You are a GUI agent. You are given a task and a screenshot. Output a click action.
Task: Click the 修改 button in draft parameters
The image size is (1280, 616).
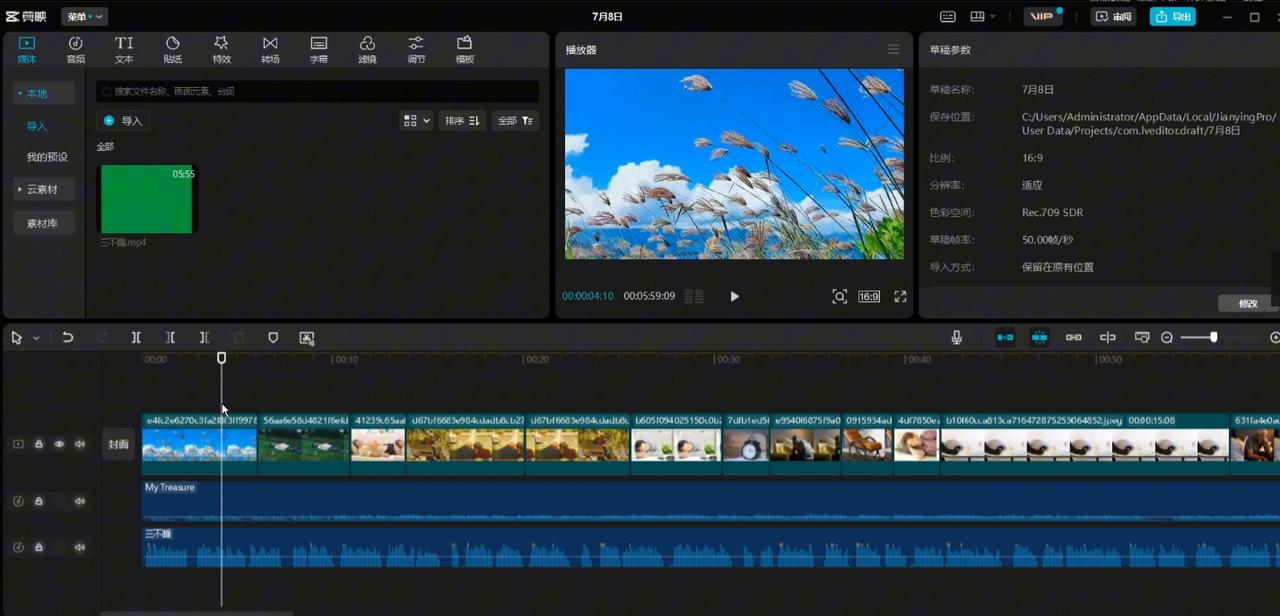click(1247, 303)
